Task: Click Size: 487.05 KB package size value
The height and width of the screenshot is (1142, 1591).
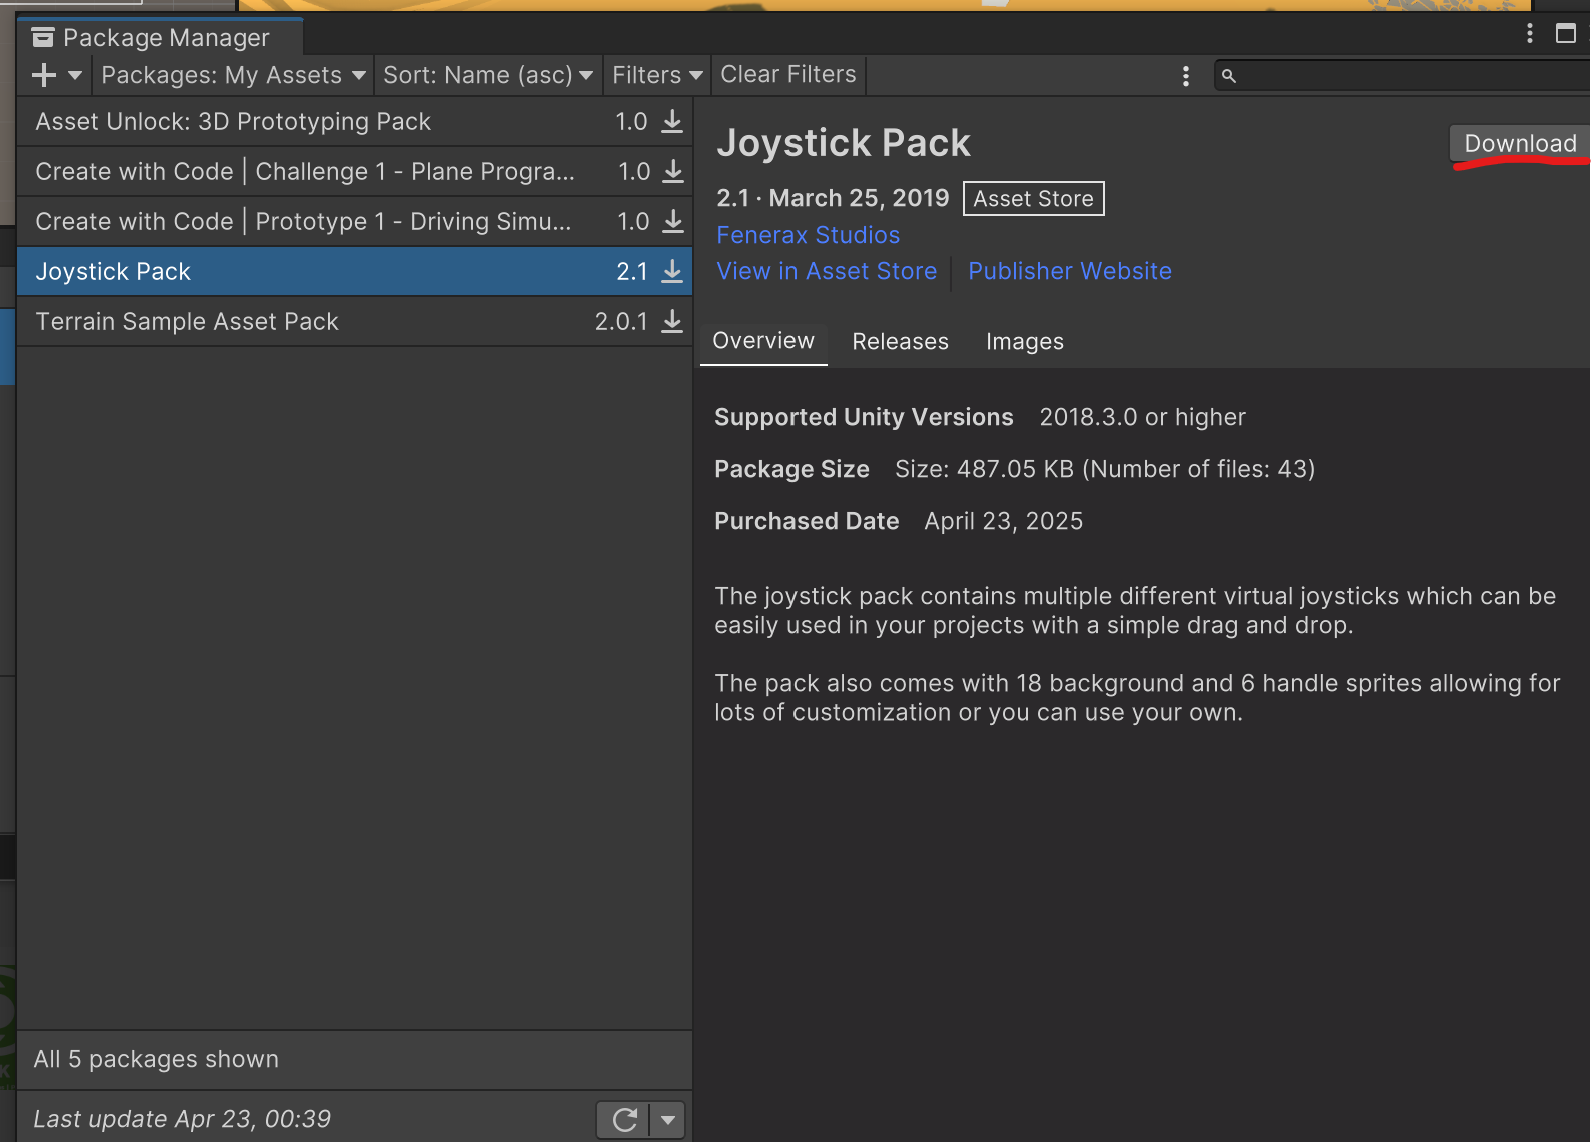Action: (1105, 469)
